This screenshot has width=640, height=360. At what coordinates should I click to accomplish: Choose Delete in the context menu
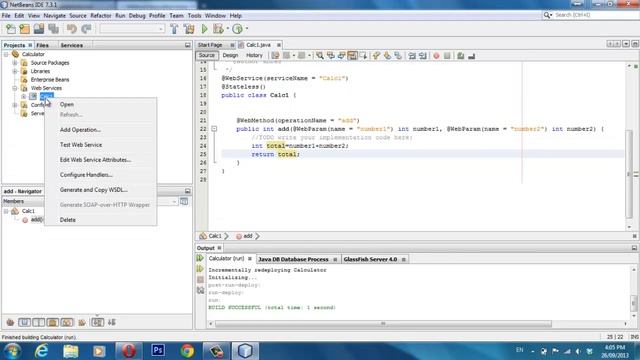[x=100, y=220]
